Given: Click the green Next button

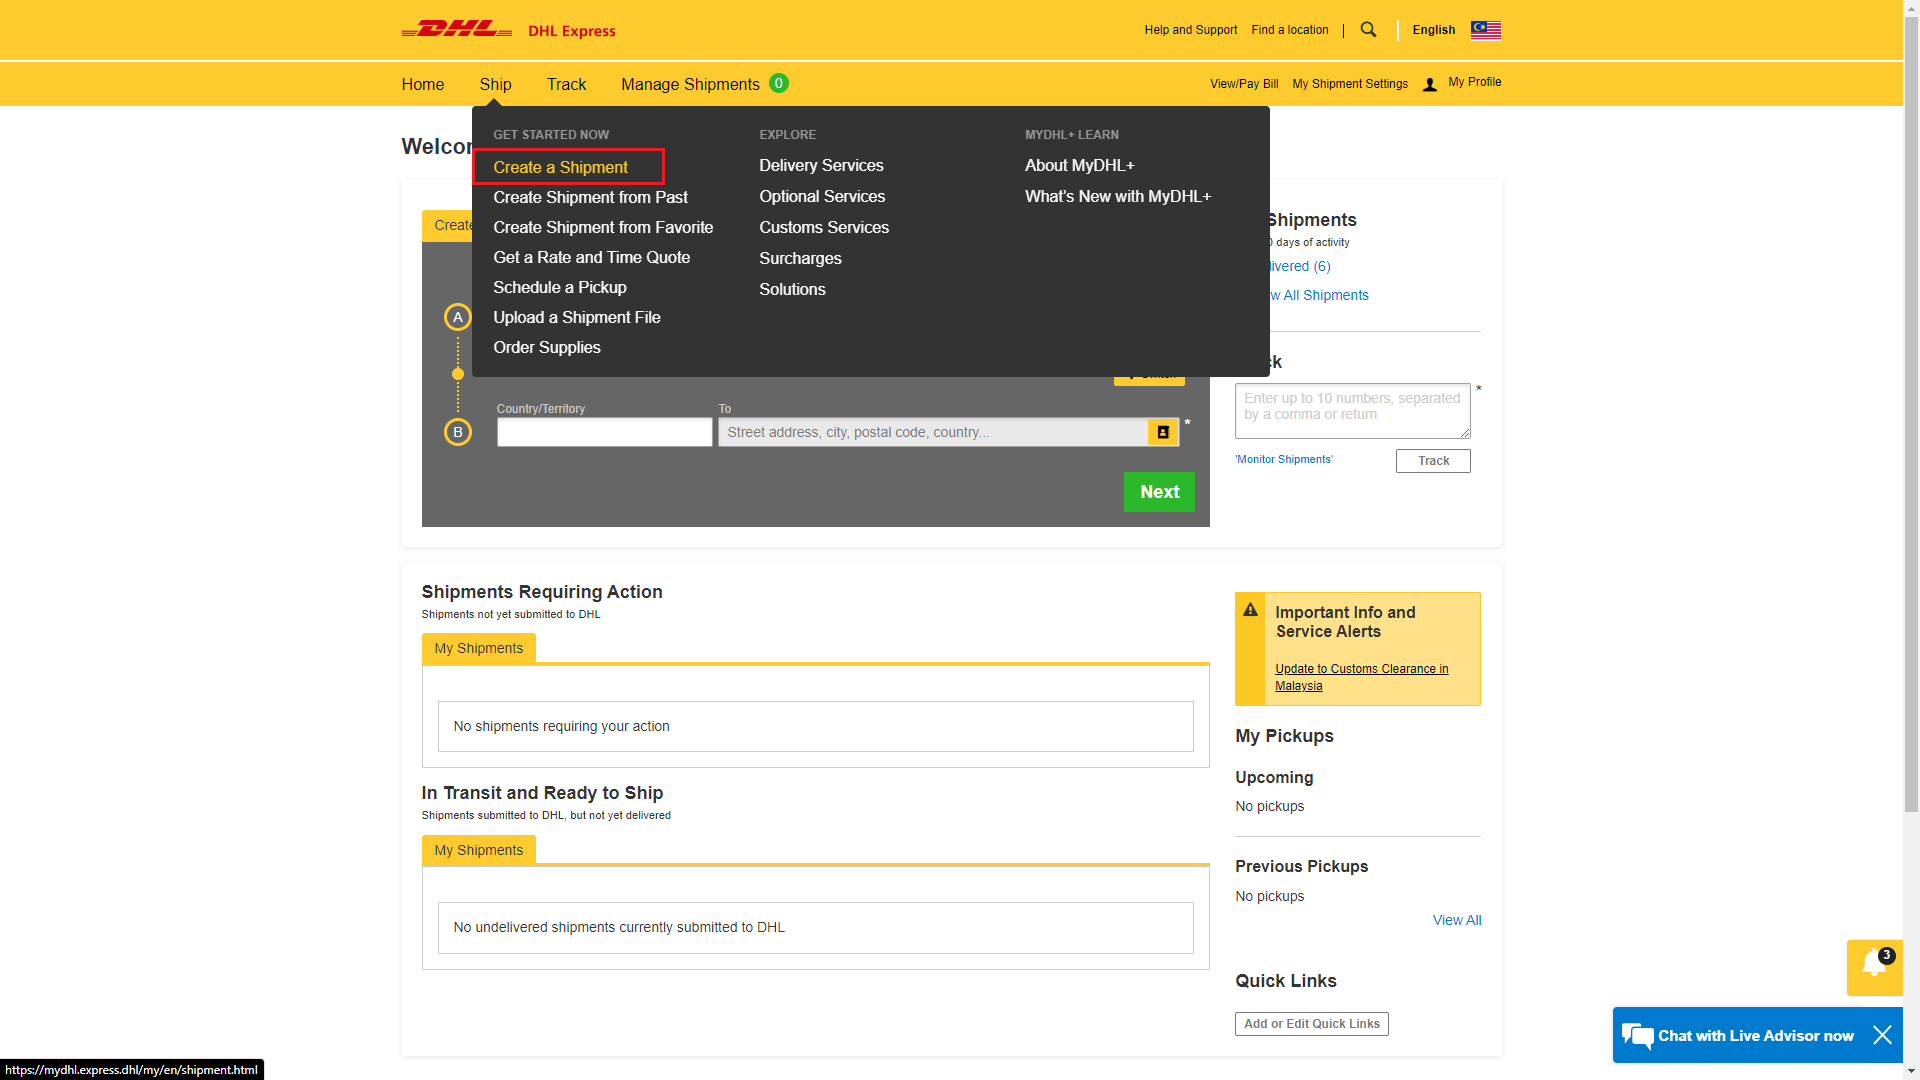Looking at the screenshot, I should pos(1159,492).
